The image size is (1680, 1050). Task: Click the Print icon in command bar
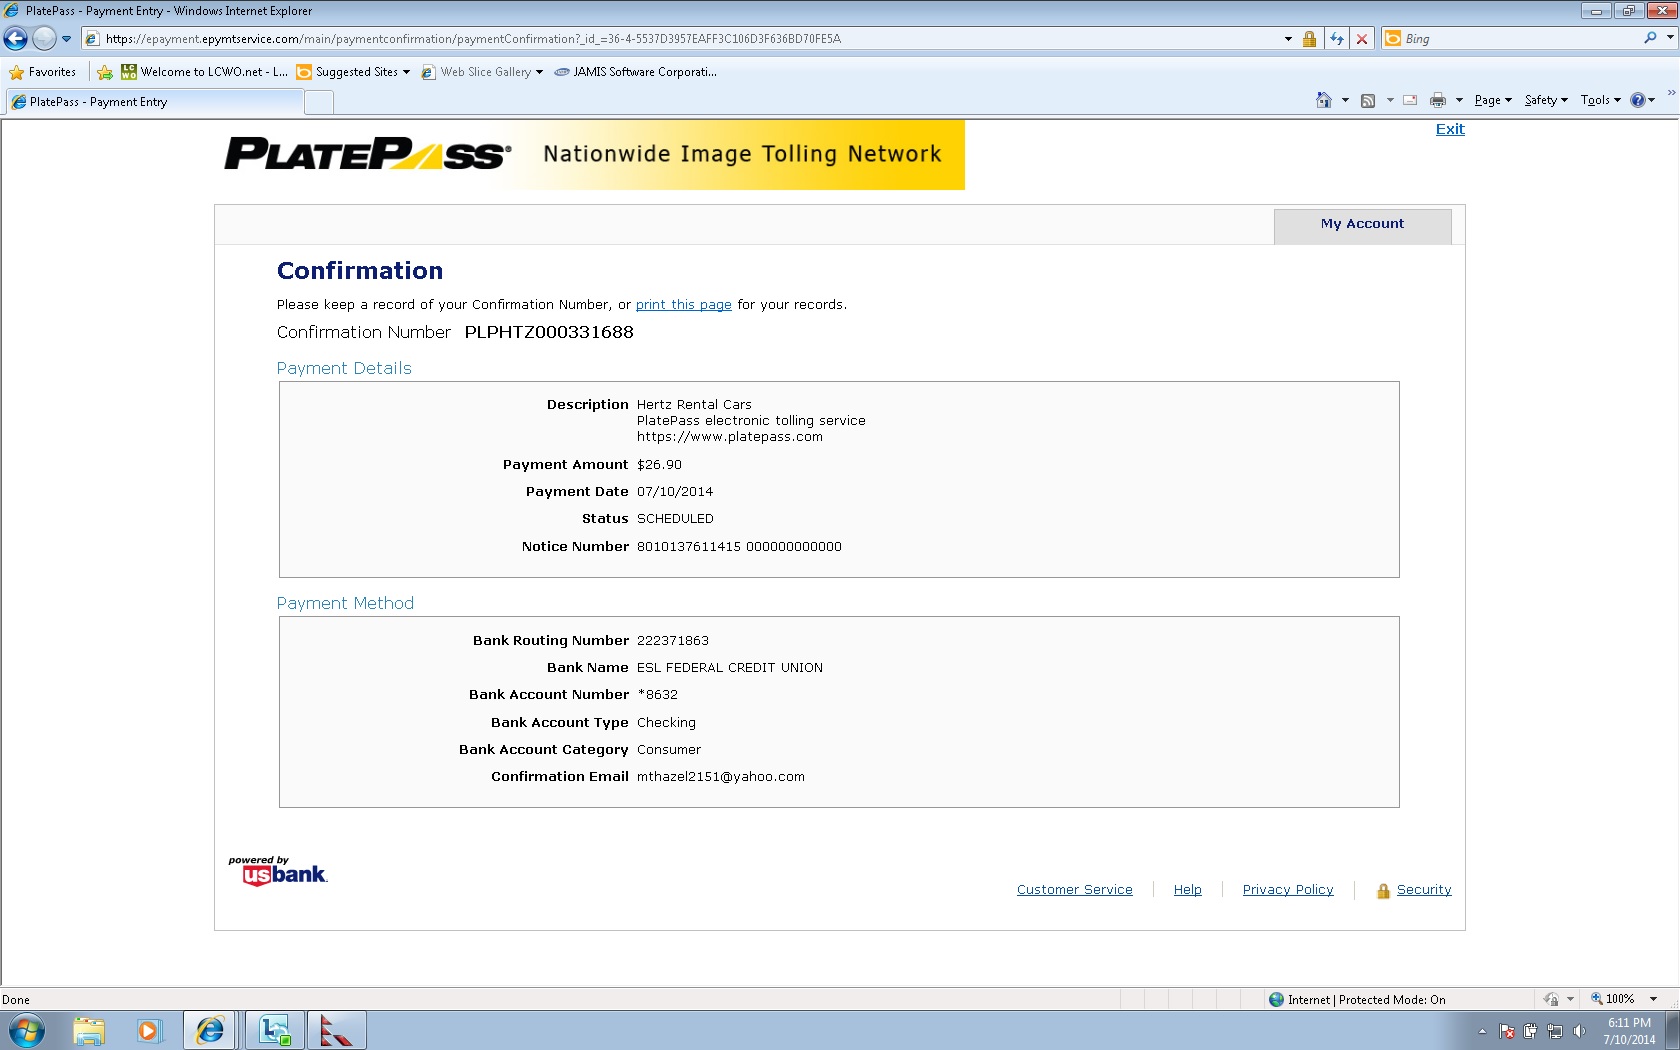point(1438,100)
